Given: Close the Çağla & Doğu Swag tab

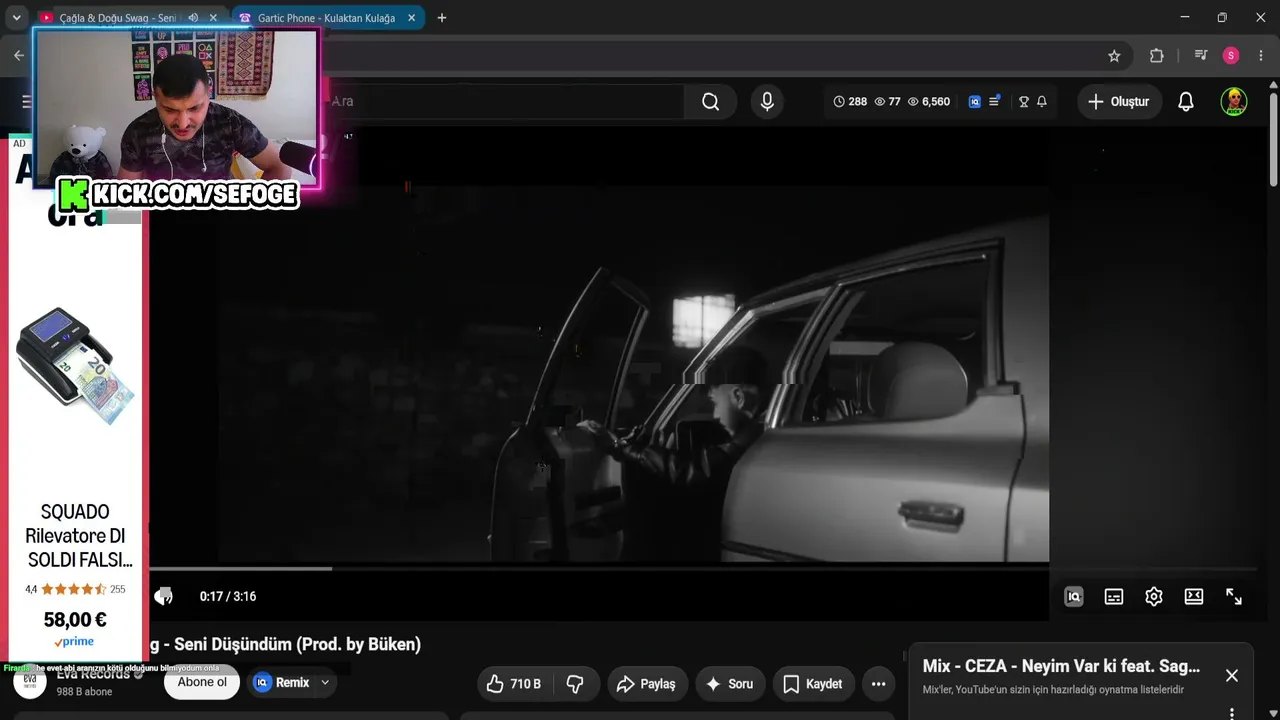Looking at the screenshot, I should [213, 18].
